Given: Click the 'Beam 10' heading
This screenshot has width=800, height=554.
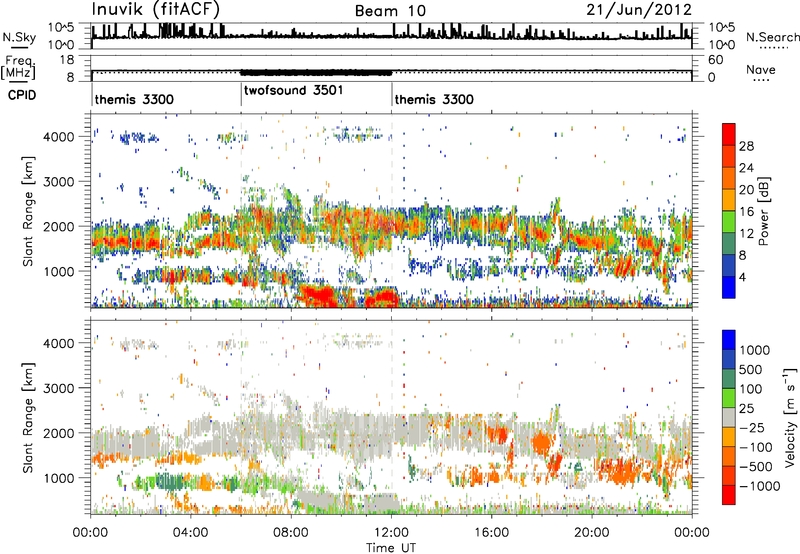Looking at the screenshot, I should (x=390, y=11).
